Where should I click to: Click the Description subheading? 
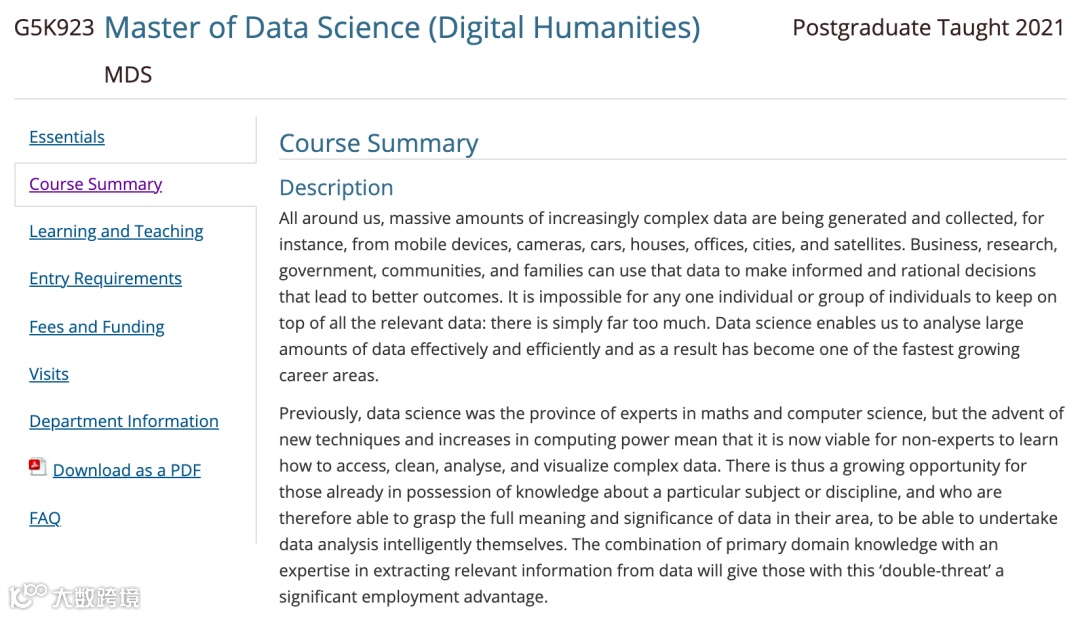[x=336, y=188]
